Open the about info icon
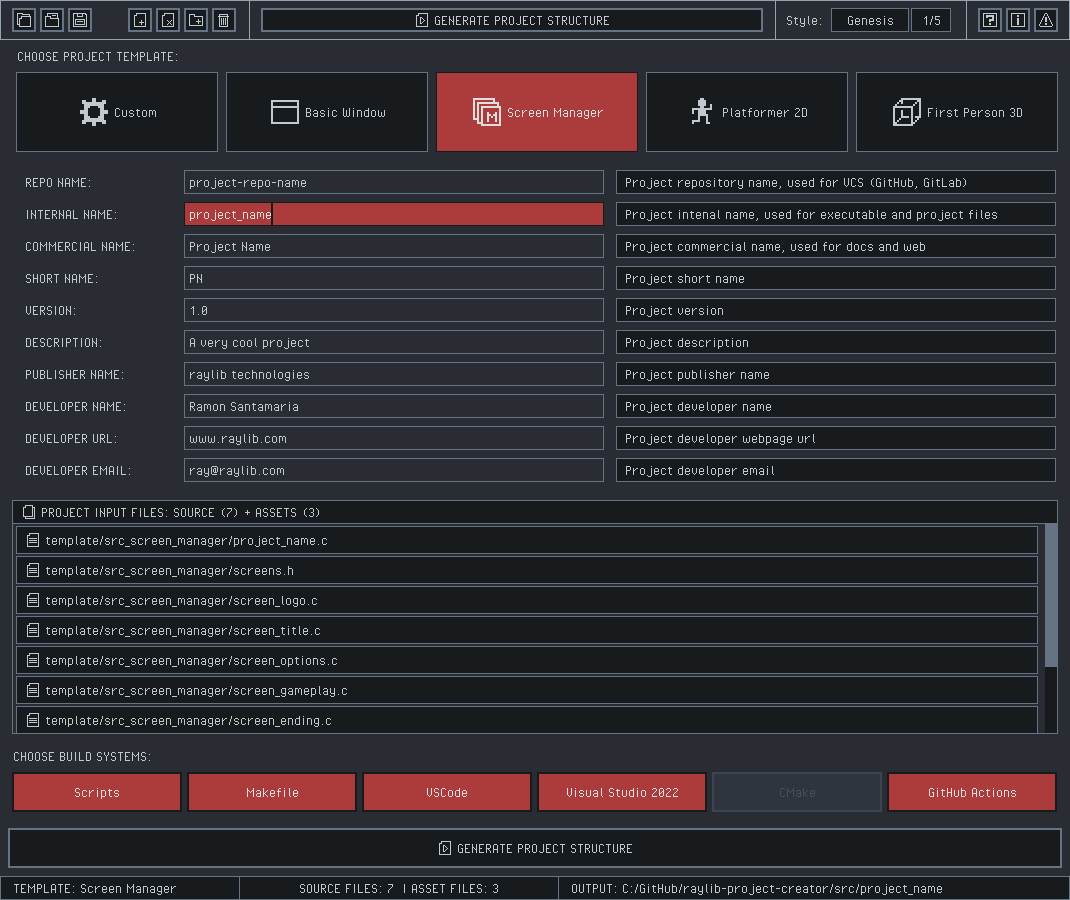Screen dimensions: 1070x900 (1018, 20)
